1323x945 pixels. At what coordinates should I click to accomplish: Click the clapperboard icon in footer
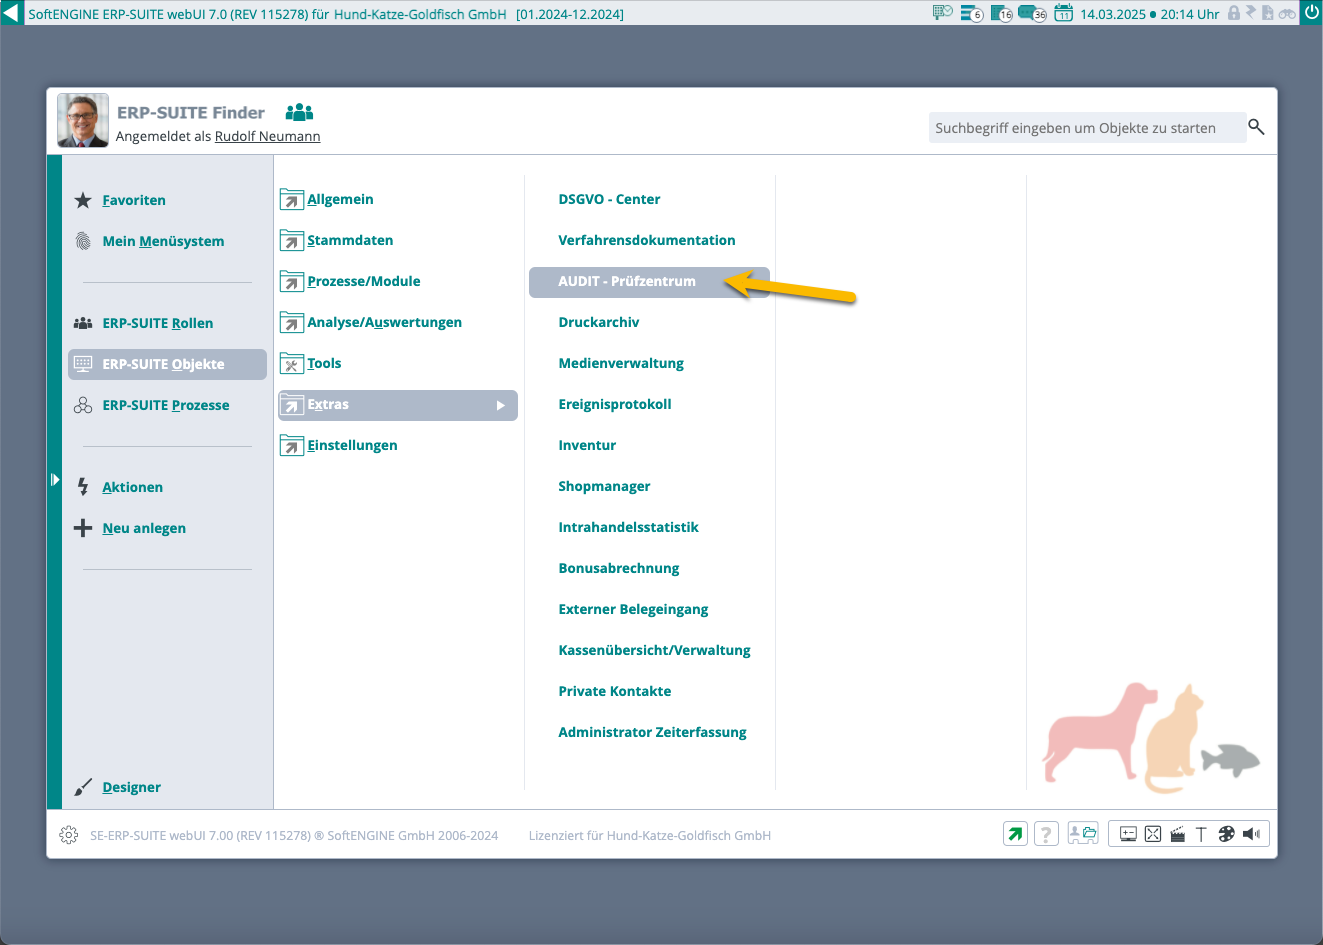click(1177, 834)
